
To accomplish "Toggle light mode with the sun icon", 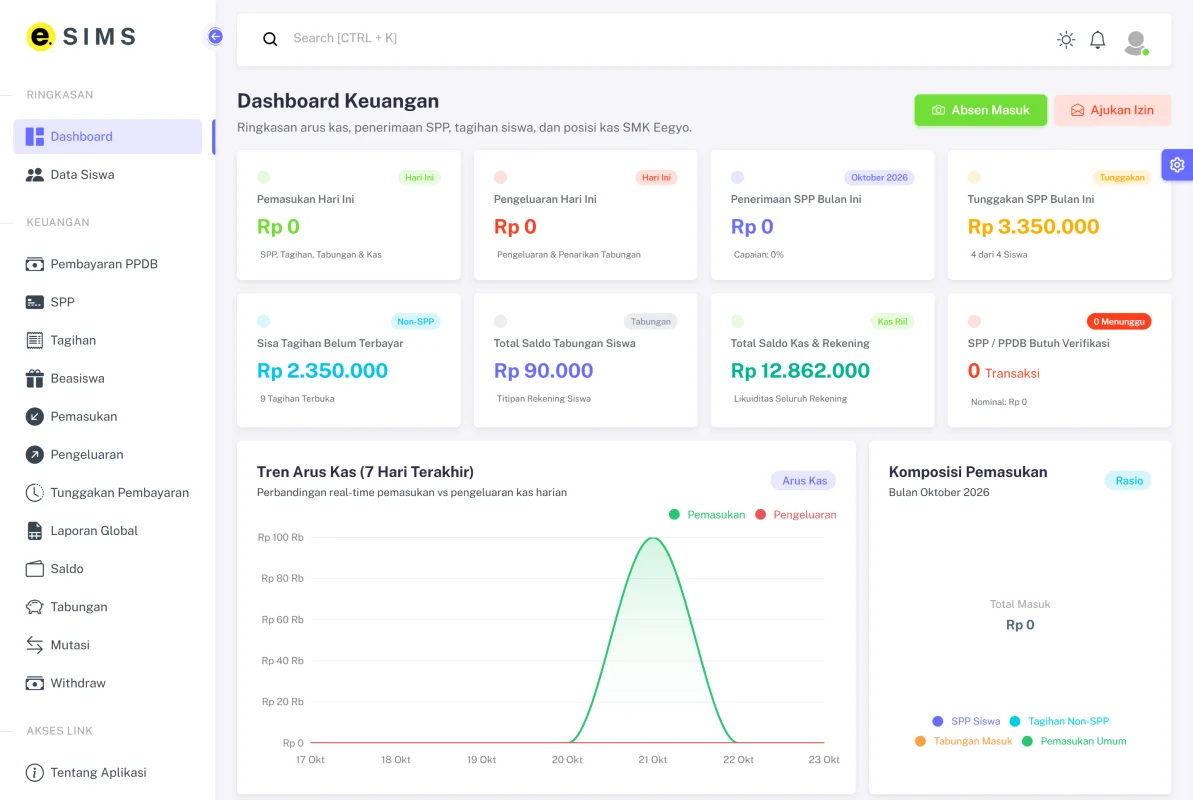I will pyautogui.click(x=1066, y=40).
